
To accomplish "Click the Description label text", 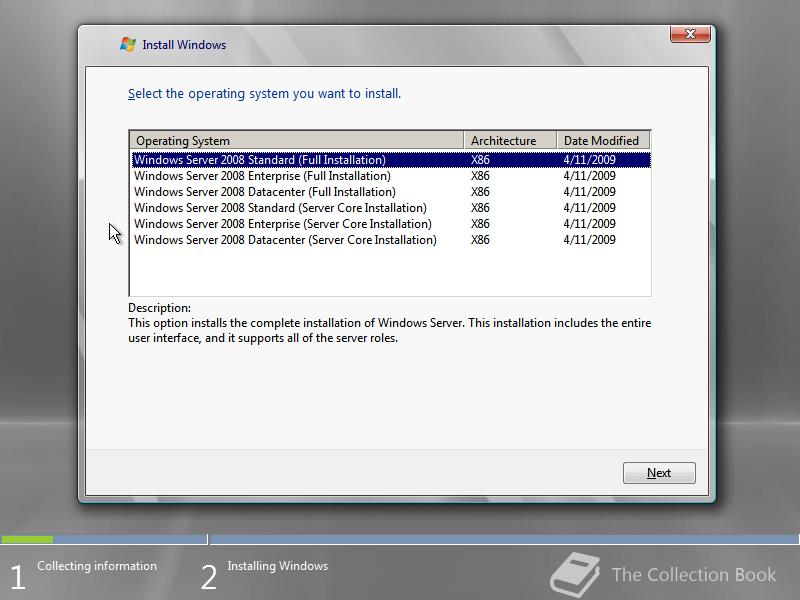I will (x=159, y=308).
